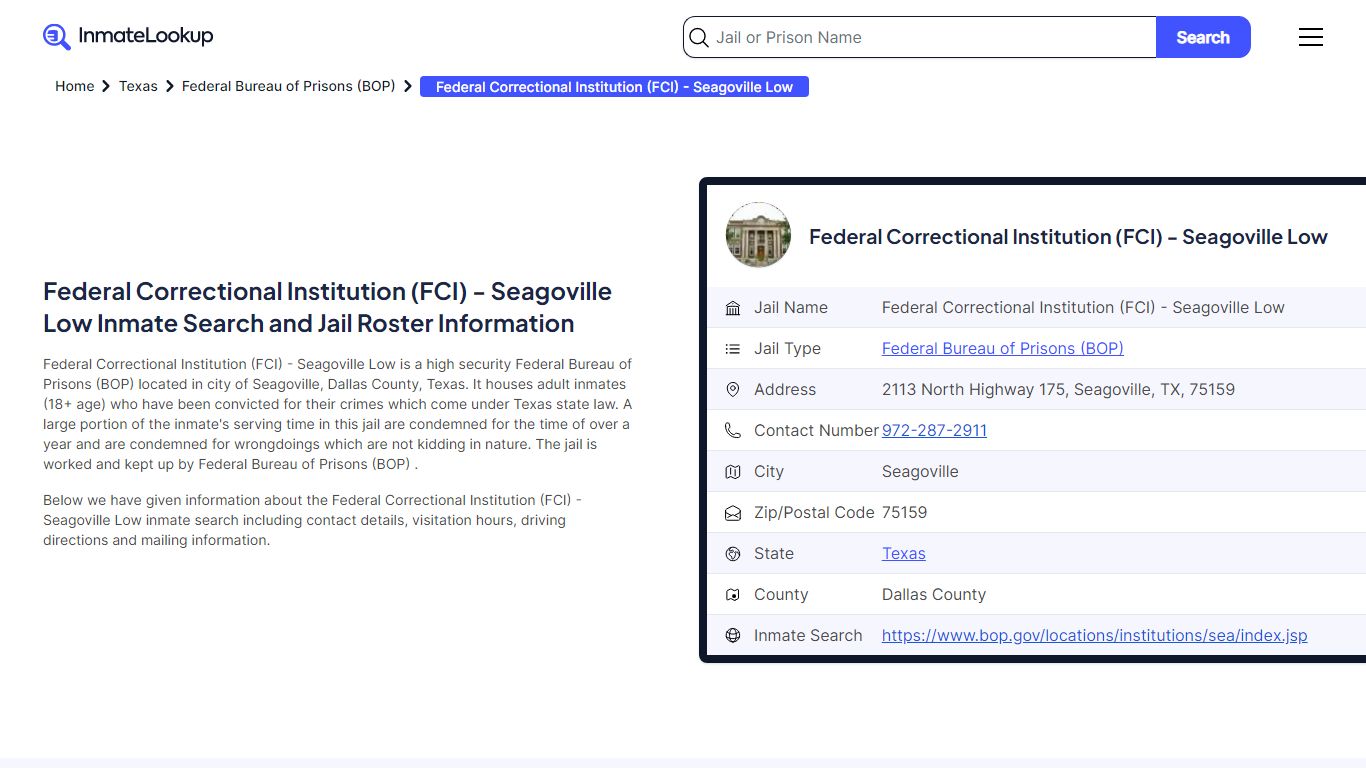Click the Jail Type list icon

(733, 349)
